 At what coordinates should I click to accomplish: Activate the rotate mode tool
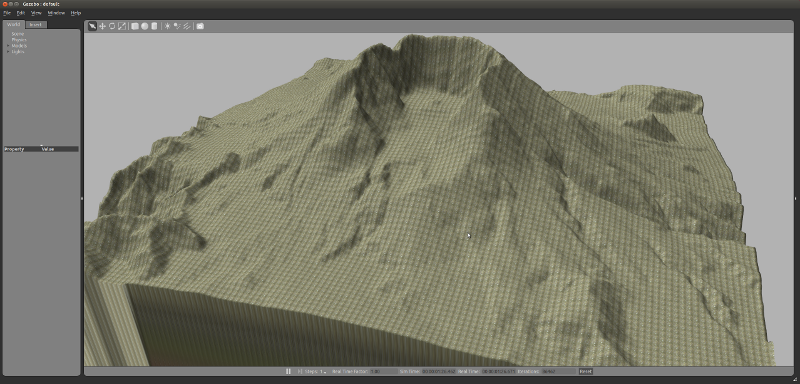(112, 26)
